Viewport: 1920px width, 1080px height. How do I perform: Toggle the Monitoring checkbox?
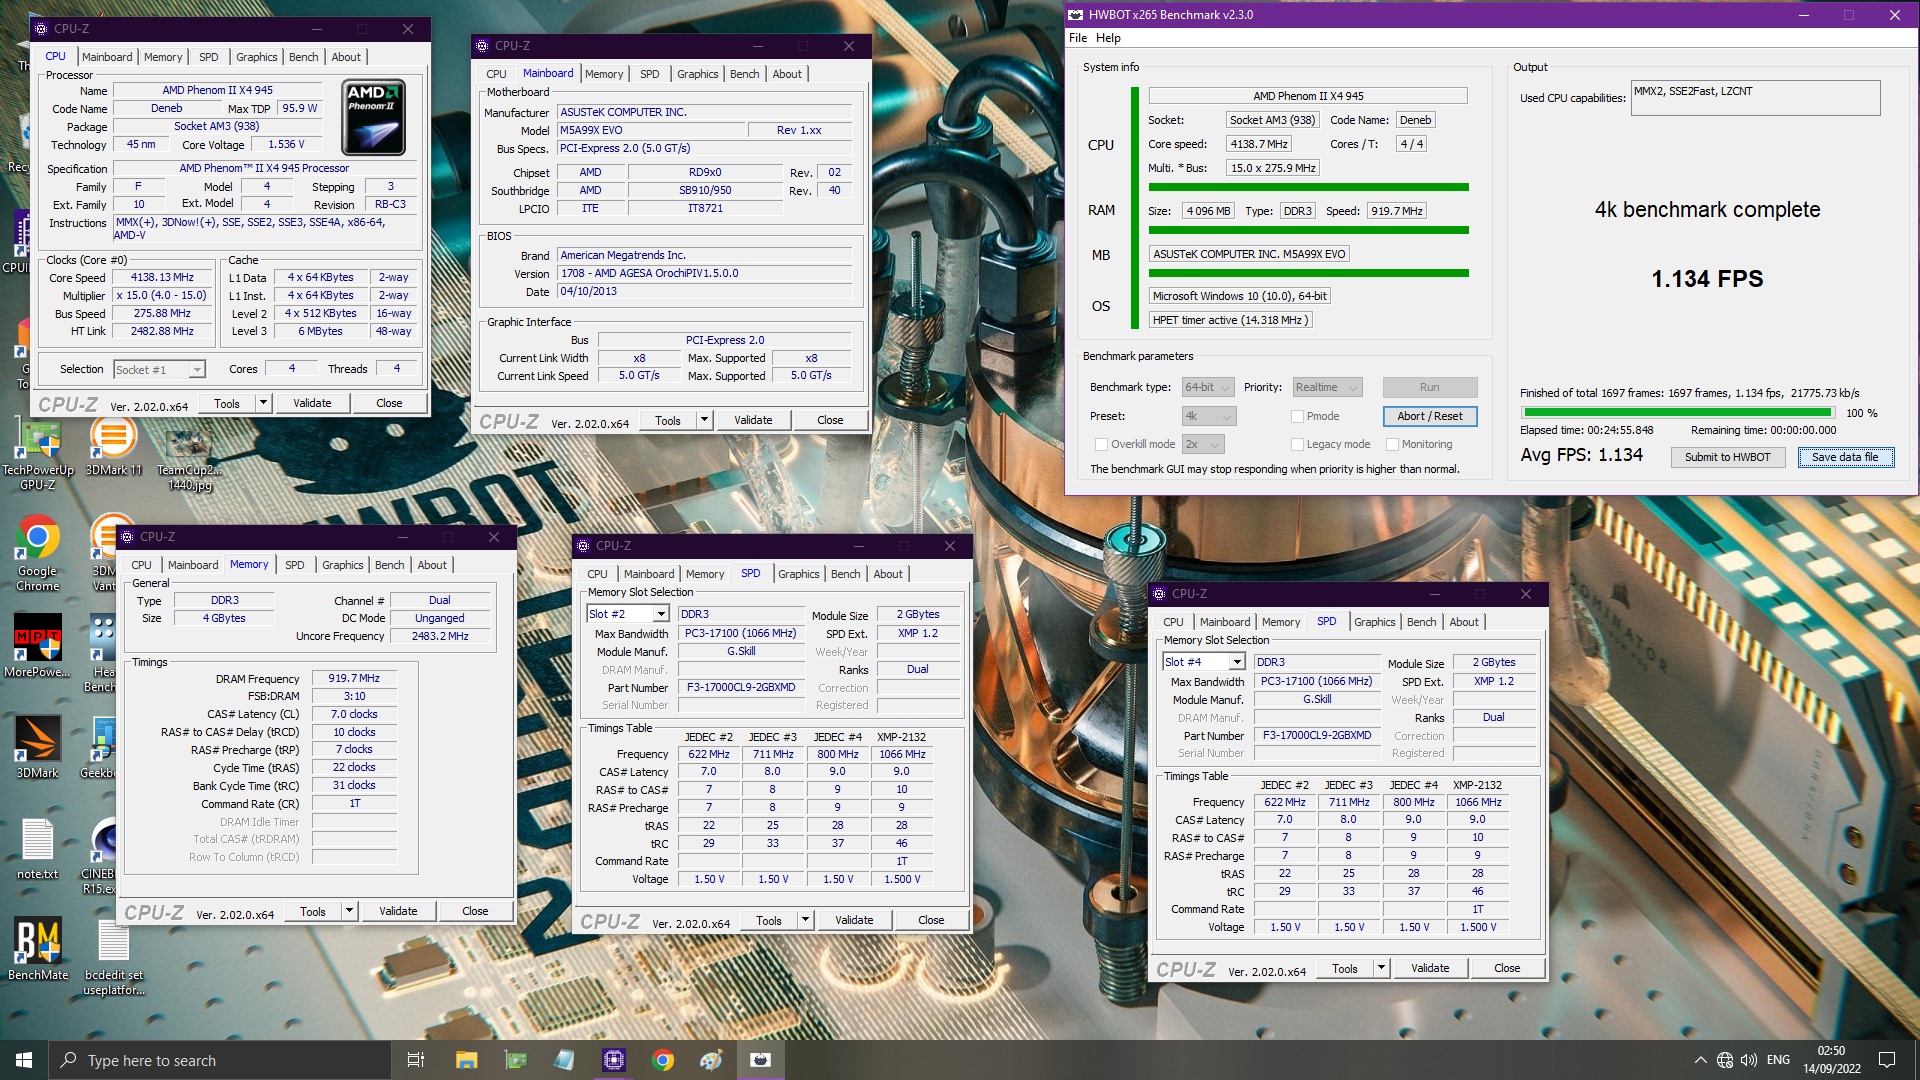click(x=1392, y=444)
